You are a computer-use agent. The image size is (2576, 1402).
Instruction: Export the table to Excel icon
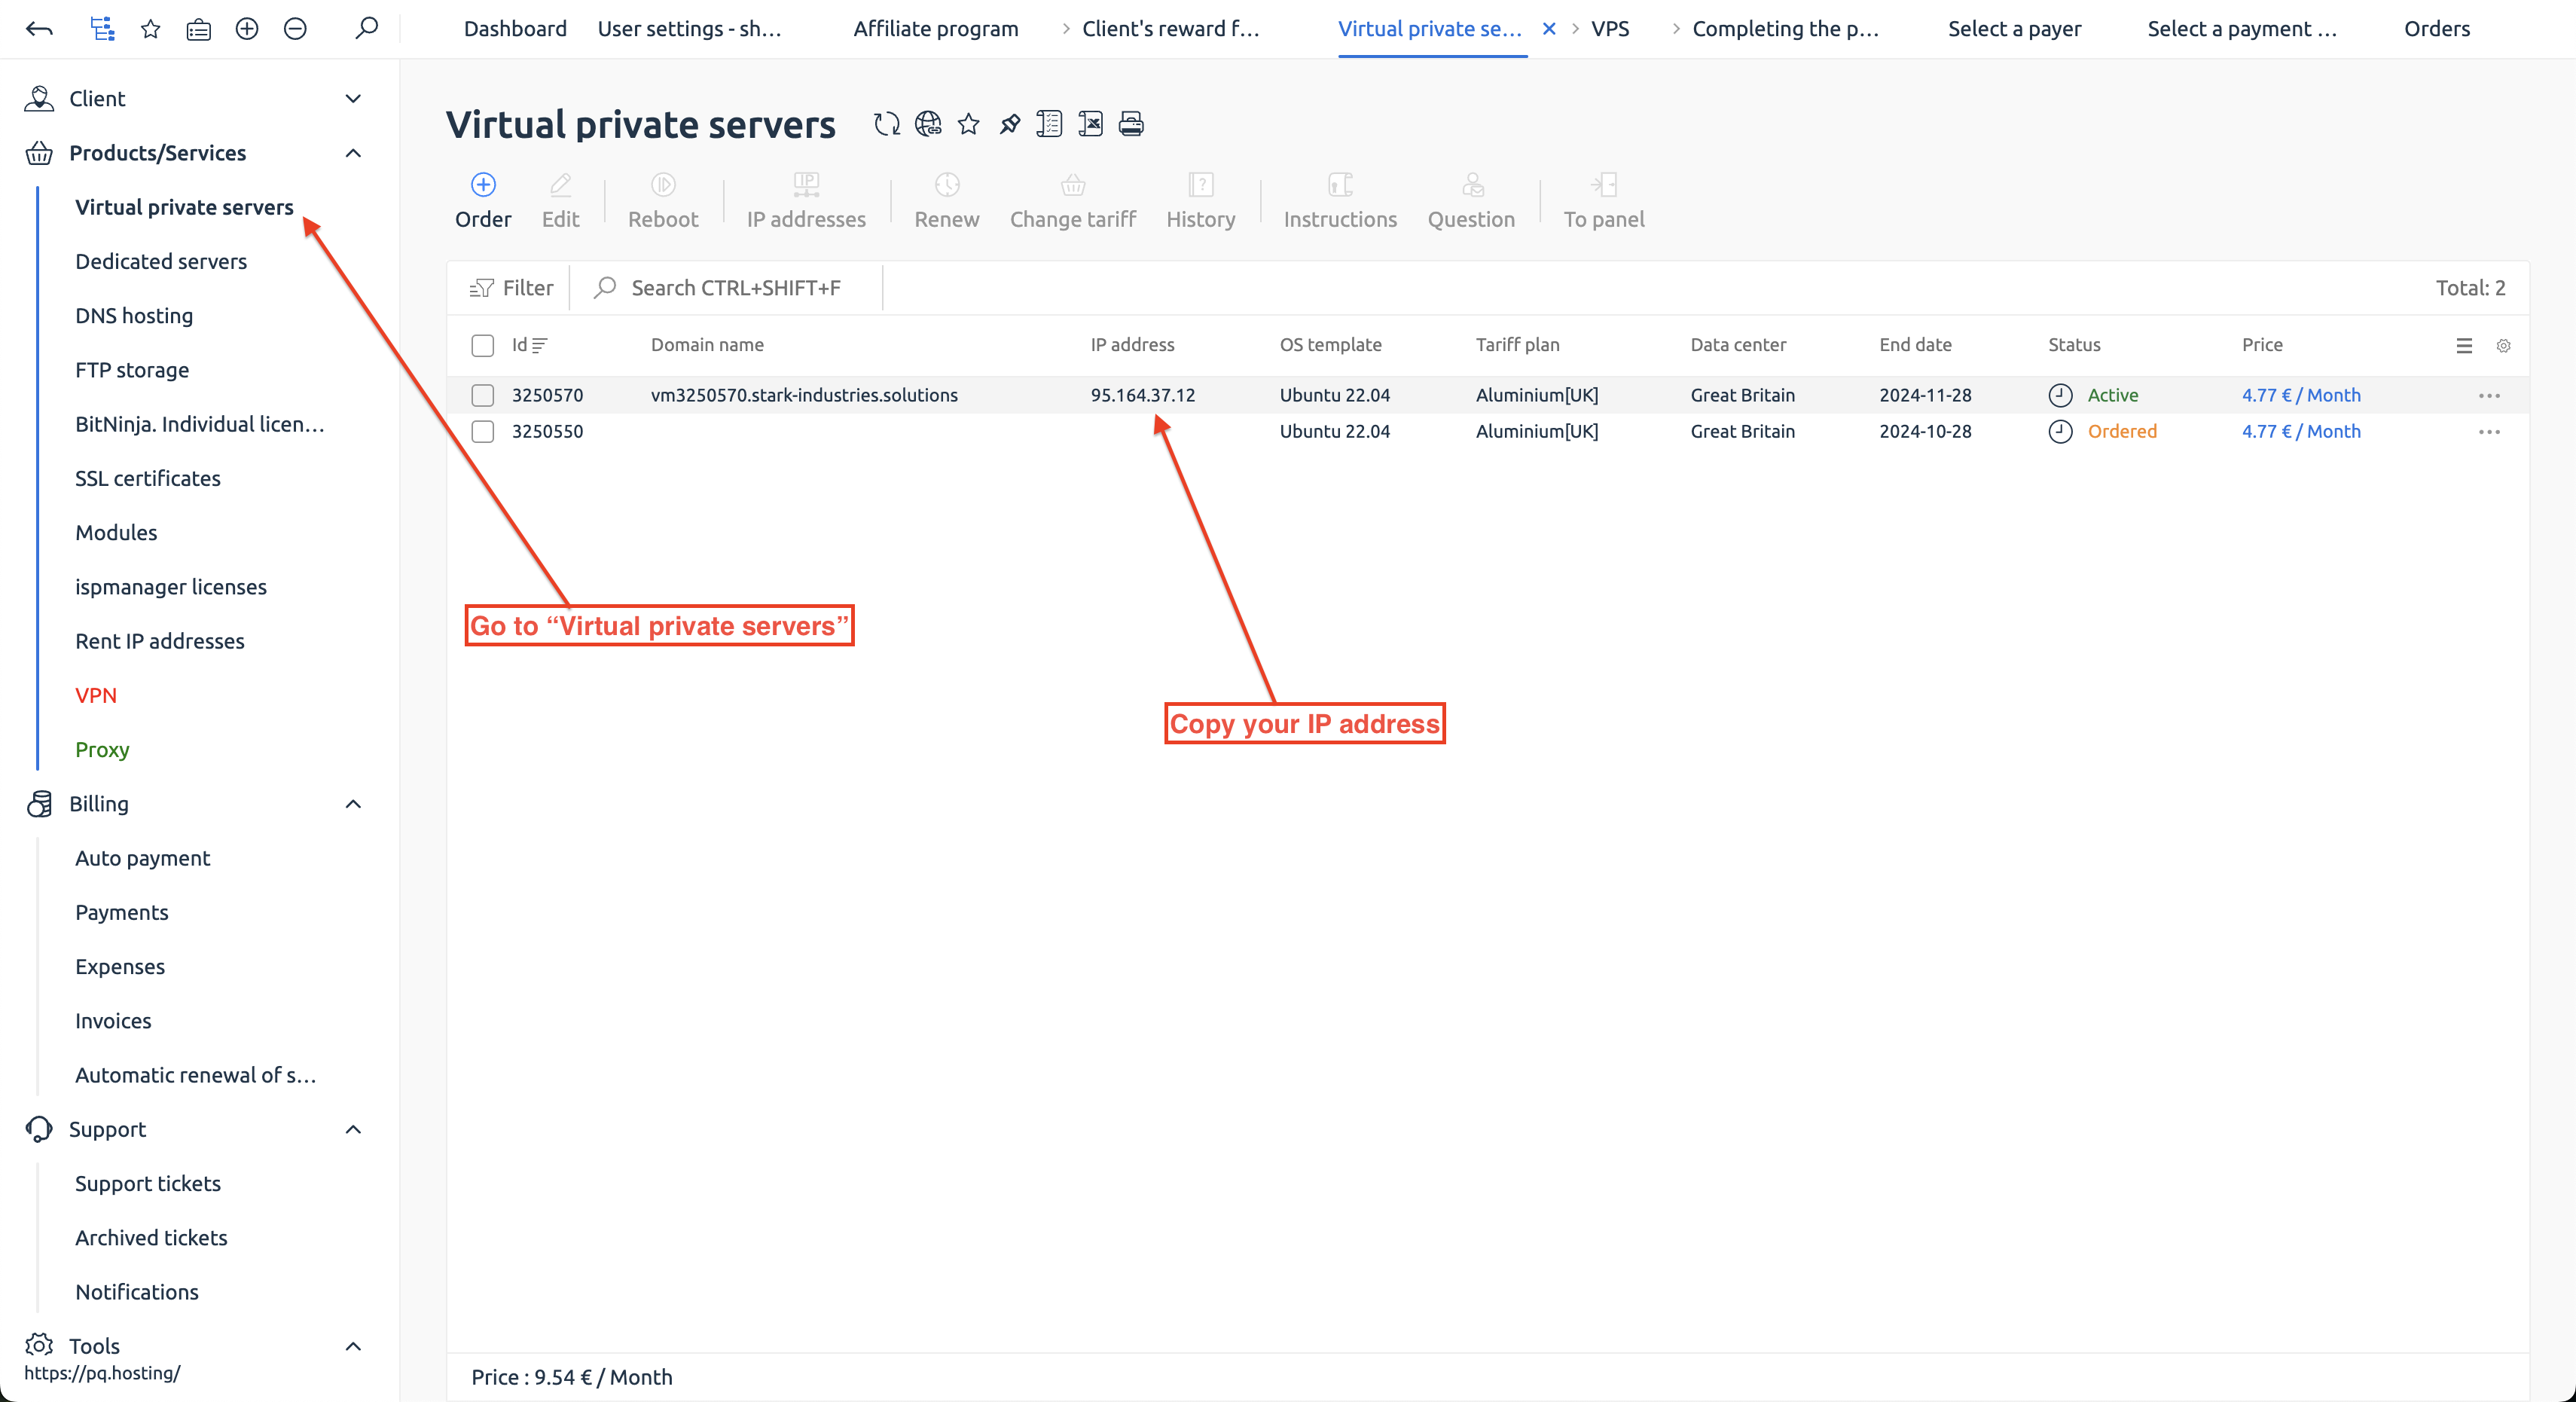[1090, 124]
